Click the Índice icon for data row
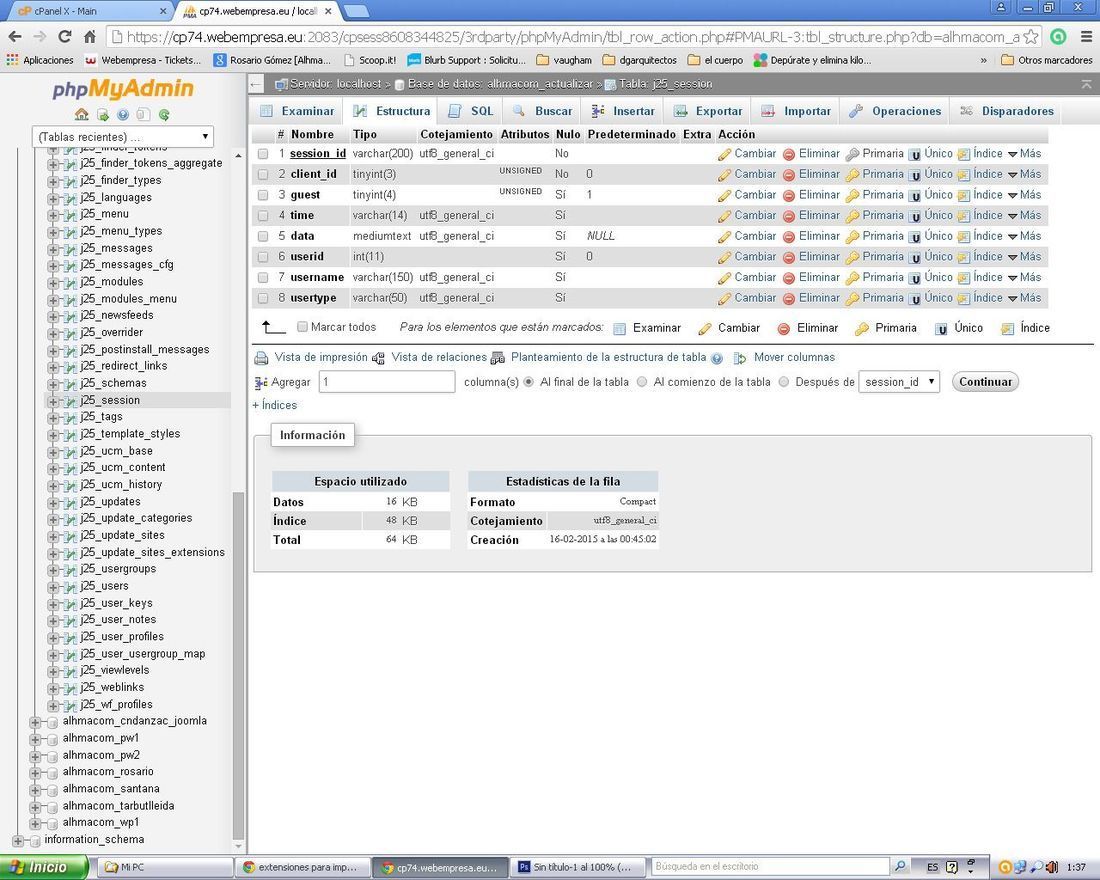This screenshot has height=880, width=1100. click(x=963, y=237)
